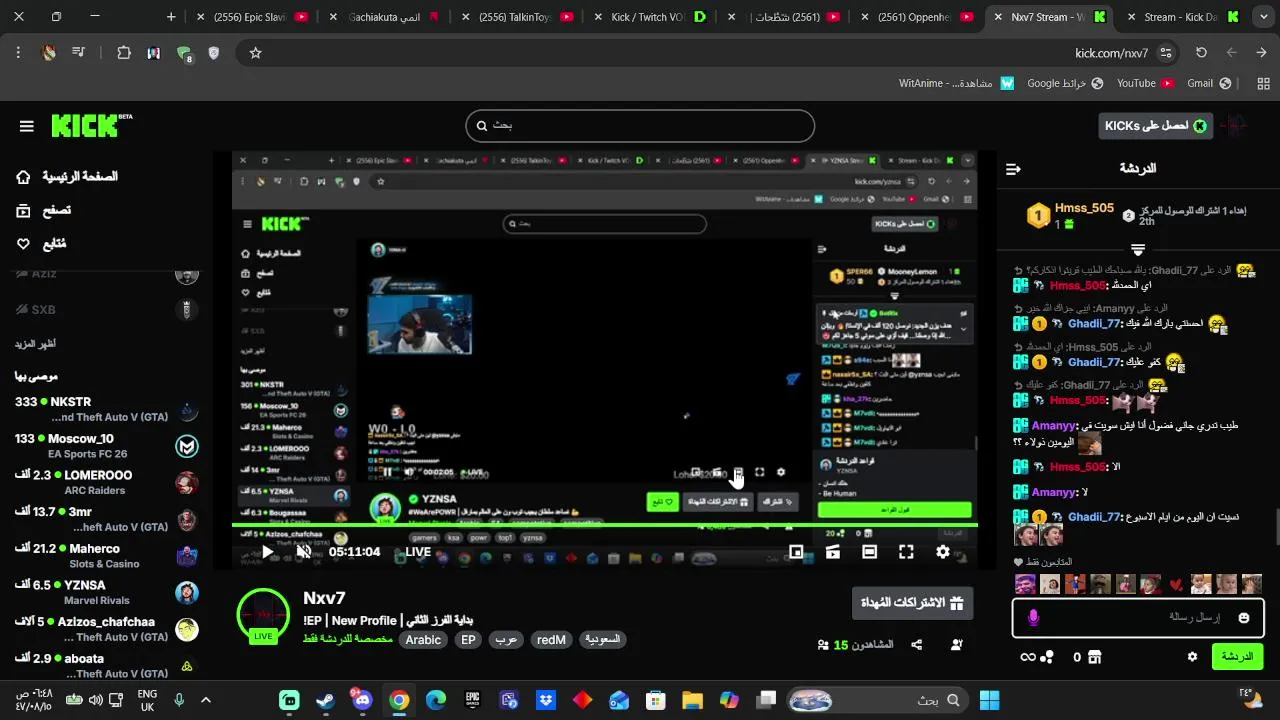The height and width of the screenshot is (720, 1280).
Task: Expand recommended channels with أظهر المزيد
Action: pos(35,344)
